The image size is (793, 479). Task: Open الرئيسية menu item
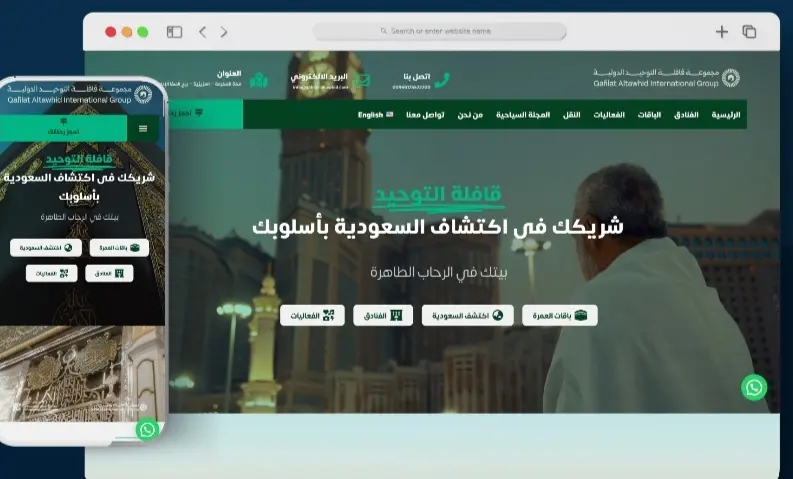click(x=726, y=115)
